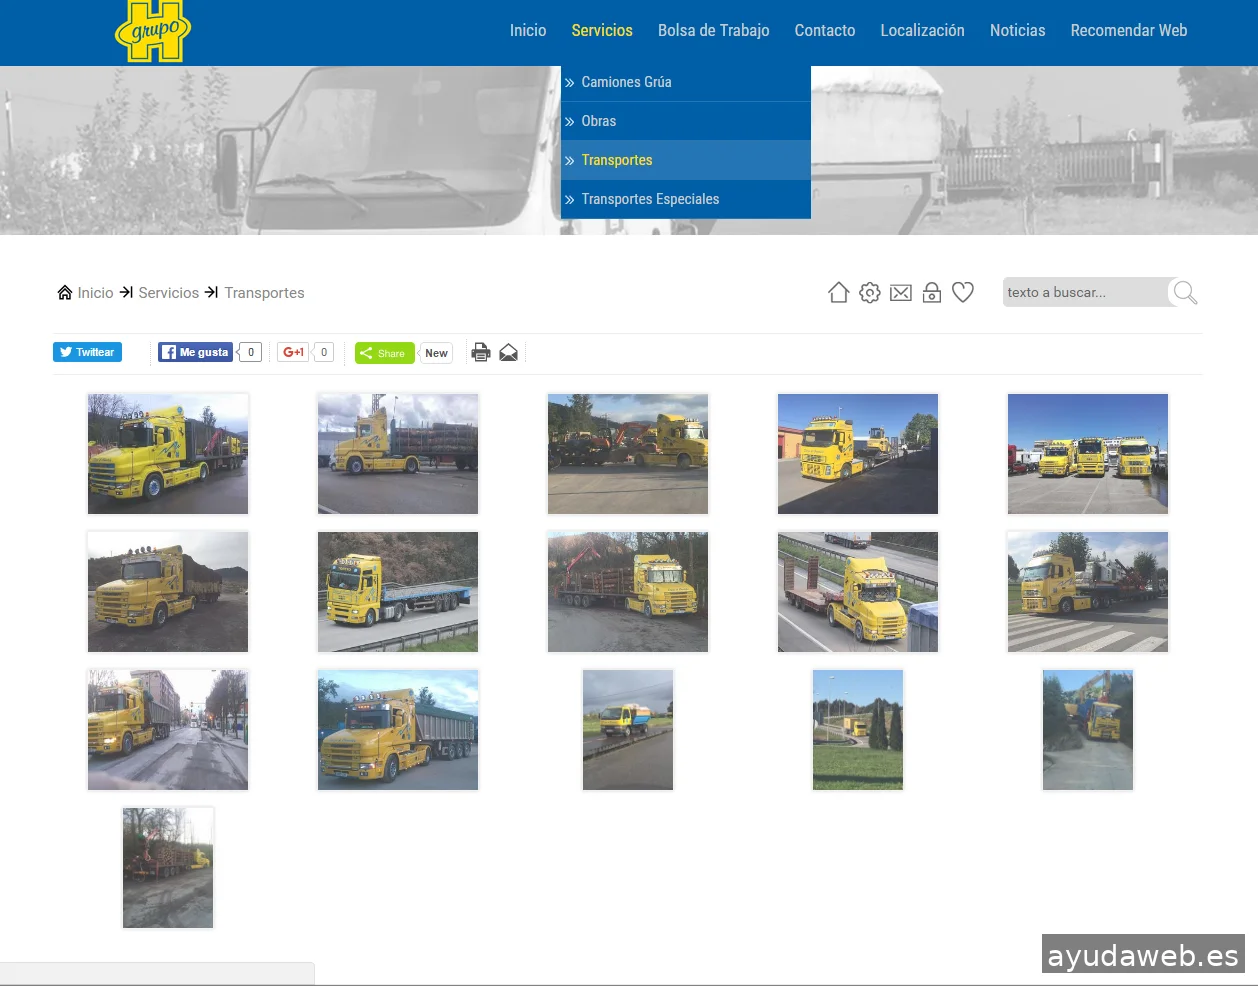Click the Grupo H logo
This screenshot has width=1258, height=986.
click(x=153, y=31)
